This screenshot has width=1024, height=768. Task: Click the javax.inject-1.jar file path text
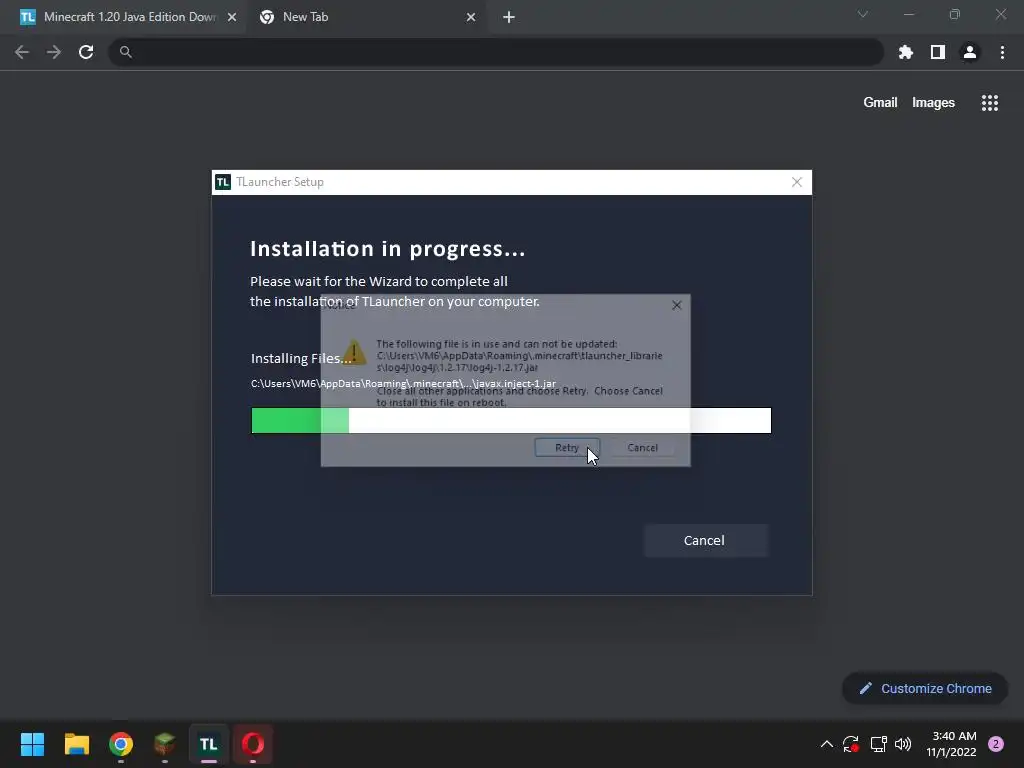[403, 383]
